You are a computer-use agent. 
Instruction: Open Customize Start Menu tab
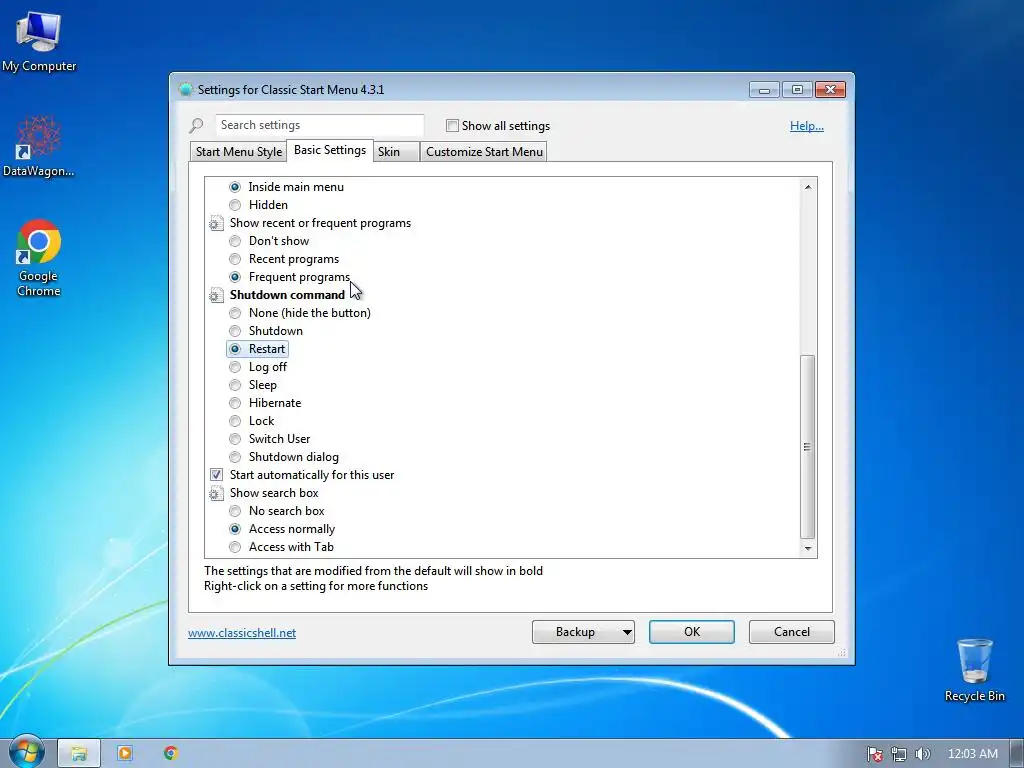(484, 152)
